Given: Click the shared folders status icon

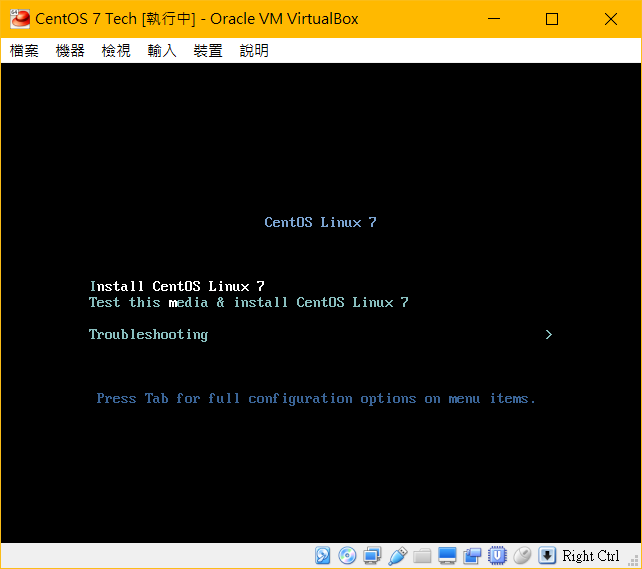Looking at the screenshot, I should [x=422, y=556].
